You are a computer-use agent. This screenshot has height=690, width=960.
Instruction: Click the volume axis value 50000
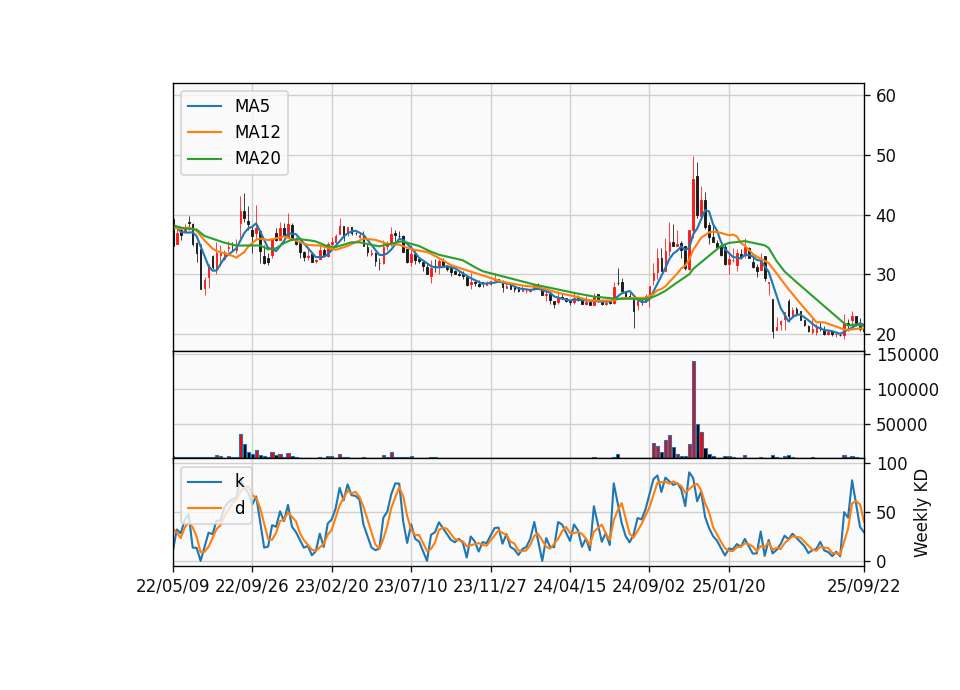click(x=902, y=425)
